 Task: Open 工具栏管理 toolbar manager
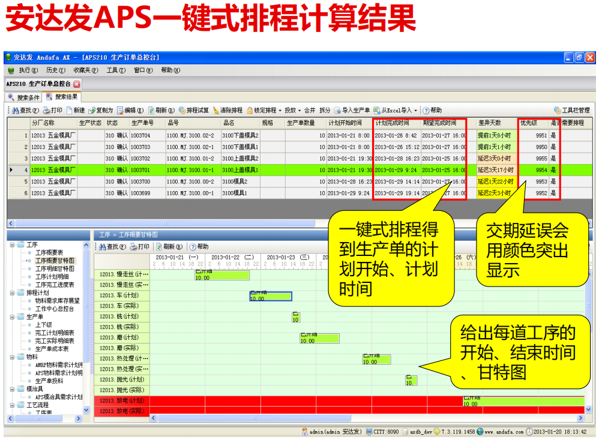[x=572, y=110]
